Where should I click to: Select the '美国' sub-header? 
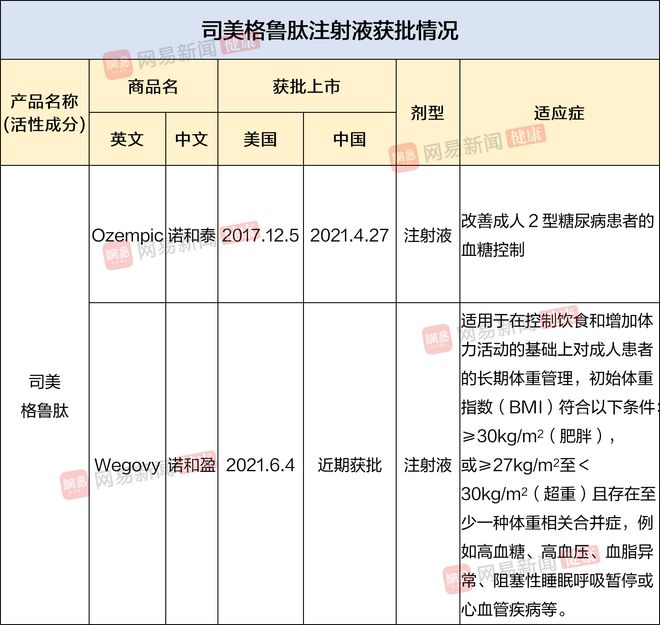(260, 139)
